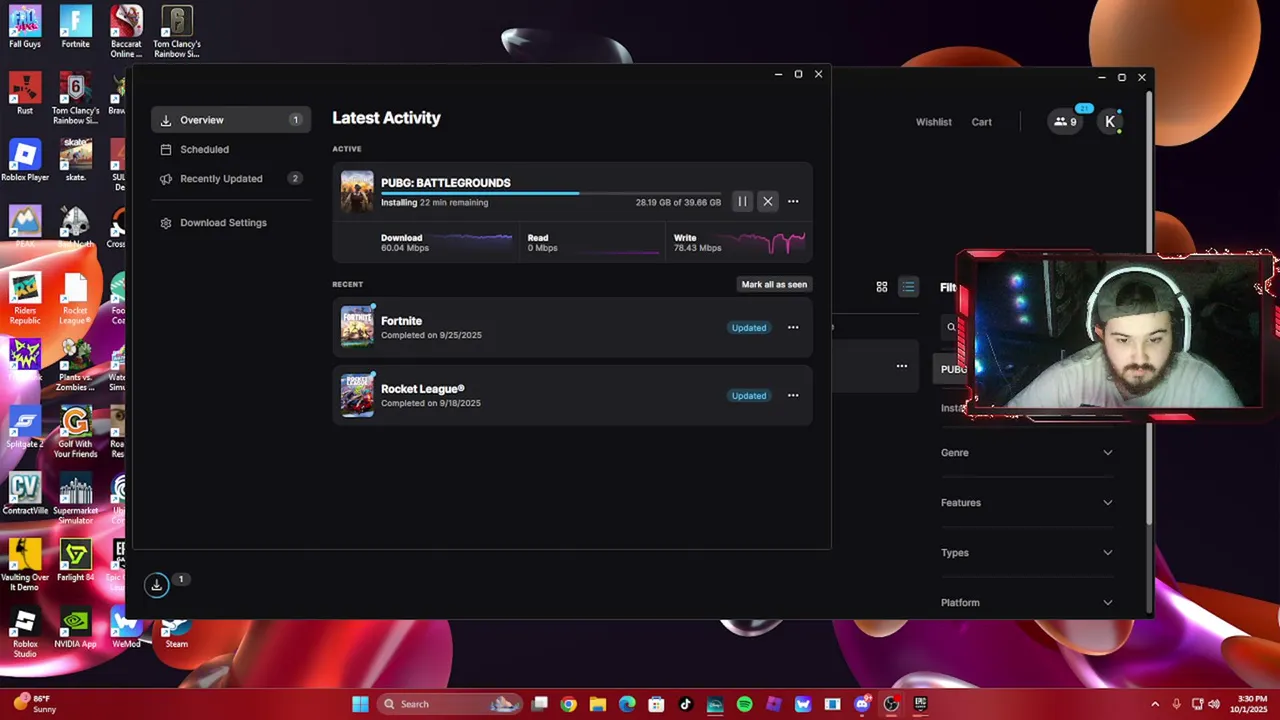
Task: Switch library to list view
Action: (908, 287)
